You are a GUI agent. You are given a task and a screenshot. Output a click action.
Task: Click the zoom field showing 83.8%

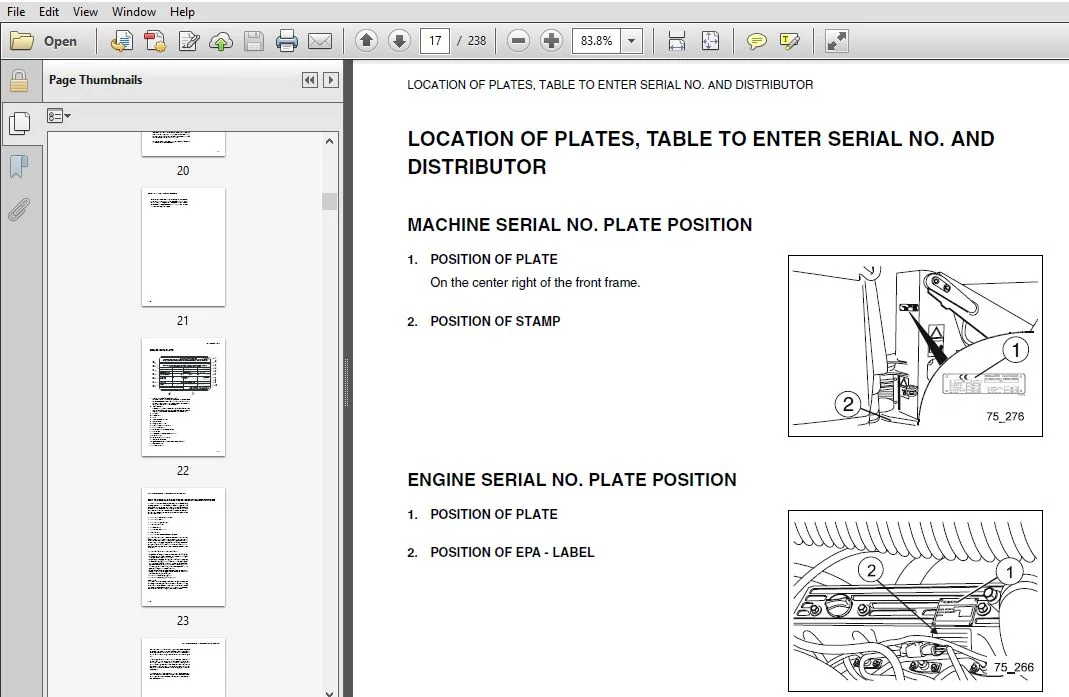(597, 41)
